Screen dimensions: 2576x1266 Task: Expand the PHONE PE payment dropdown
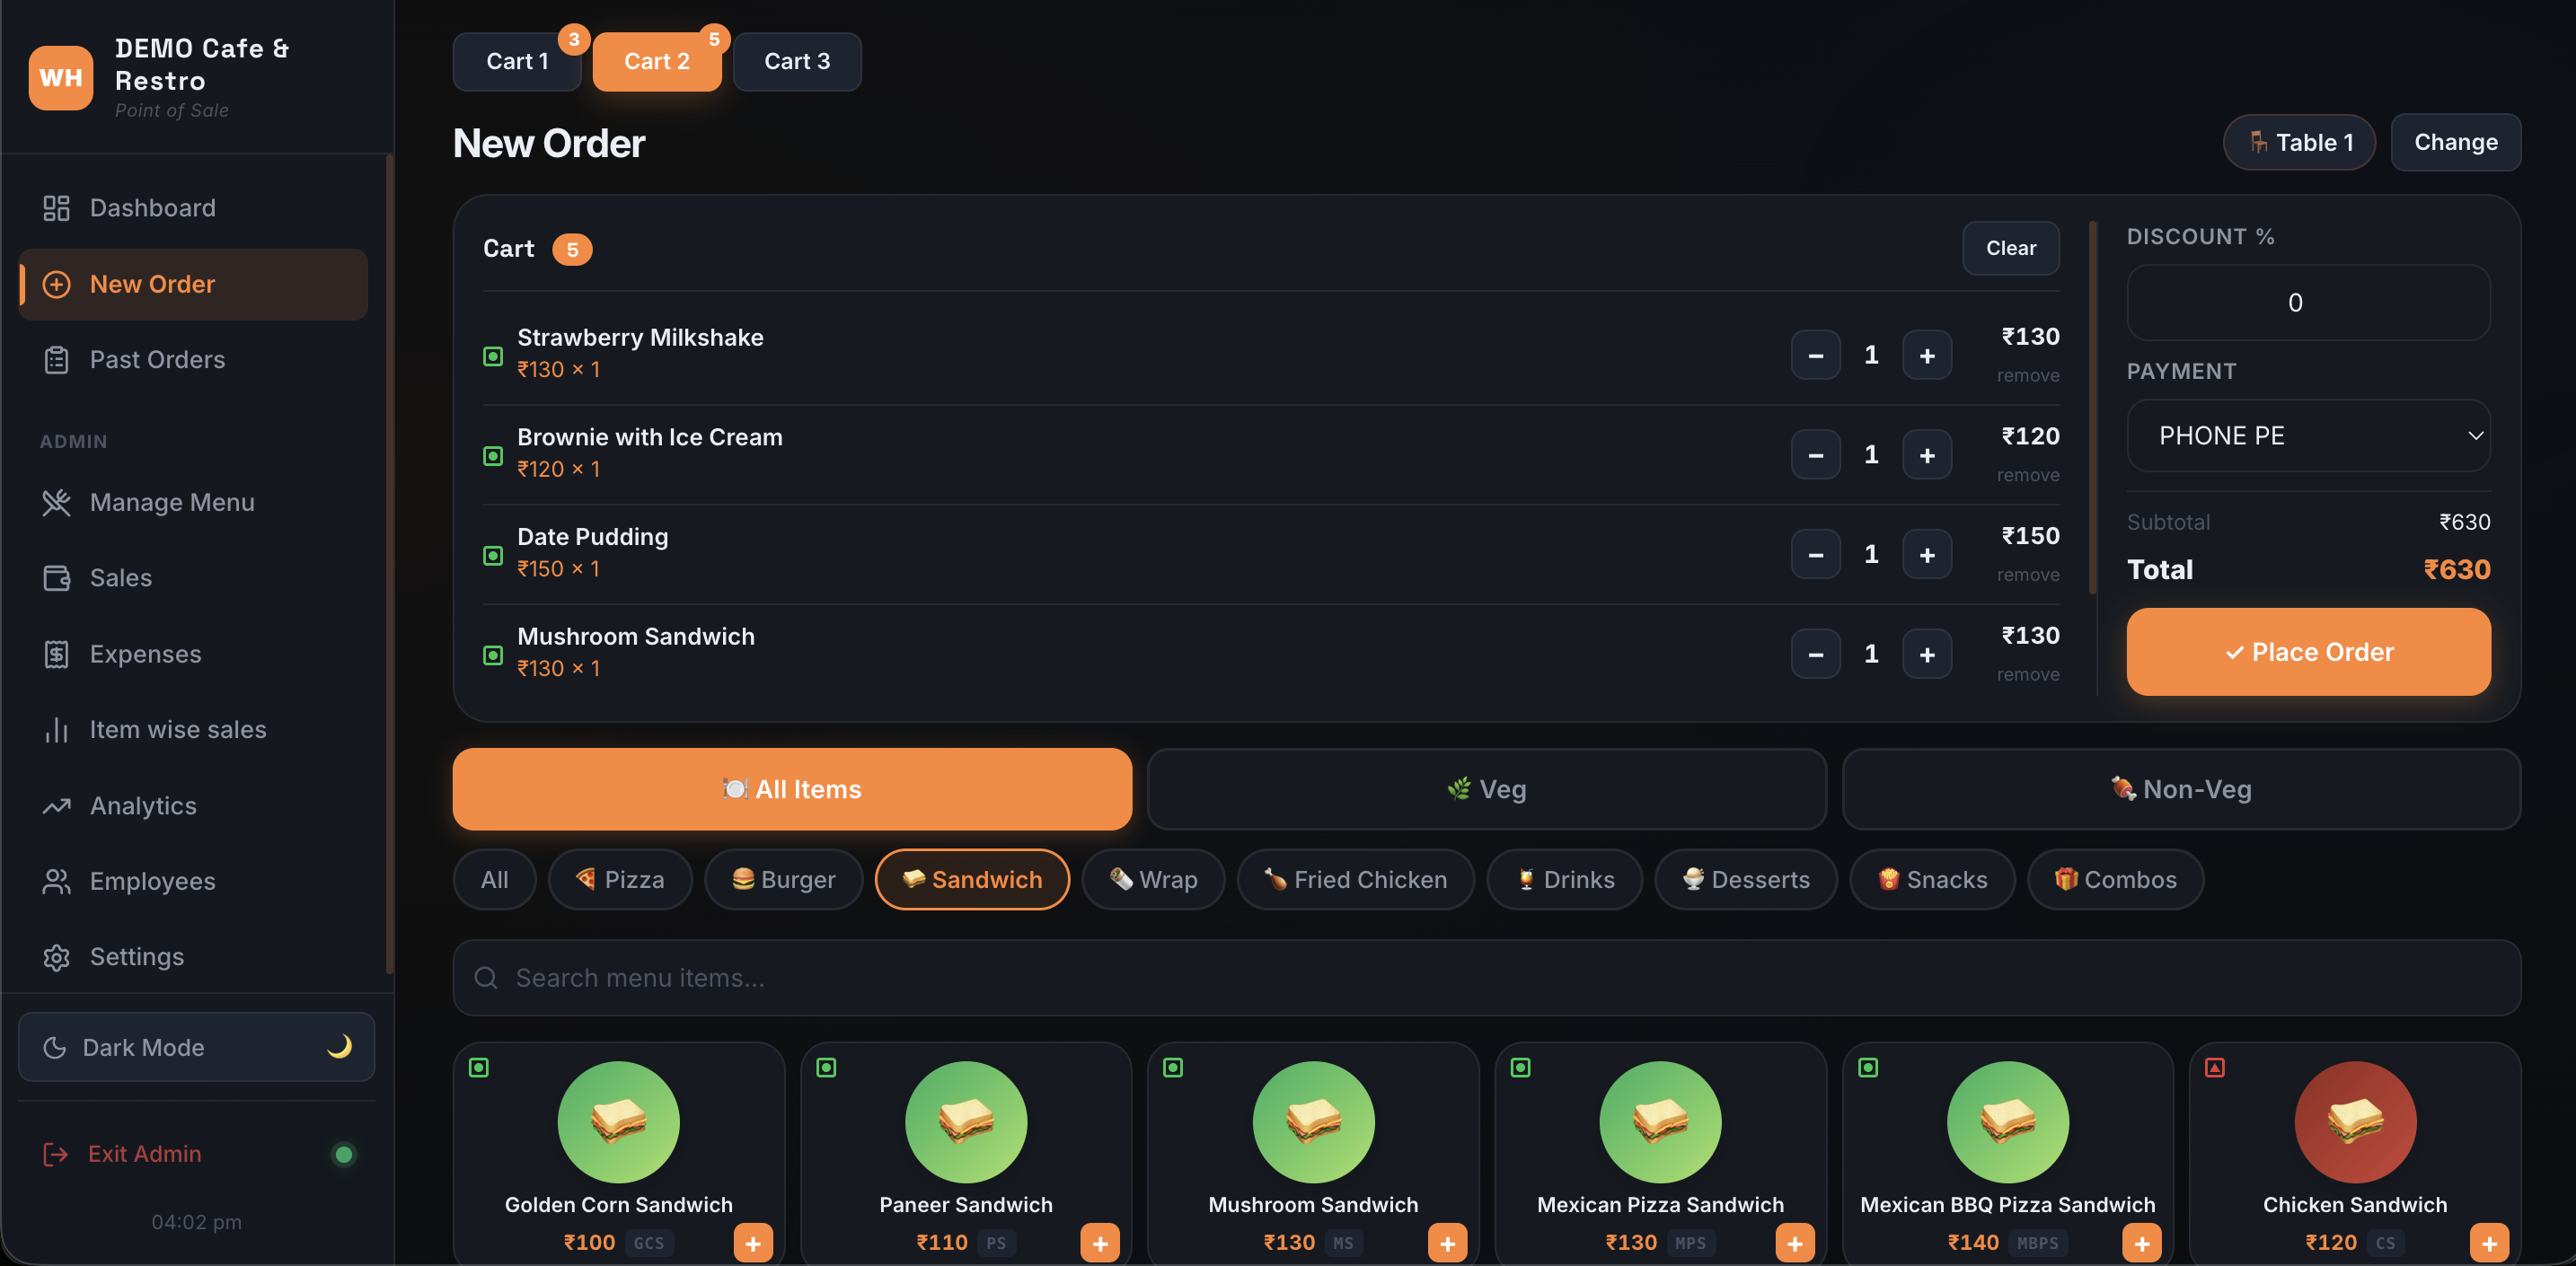pyautogui.click(x=2307, y=436)
